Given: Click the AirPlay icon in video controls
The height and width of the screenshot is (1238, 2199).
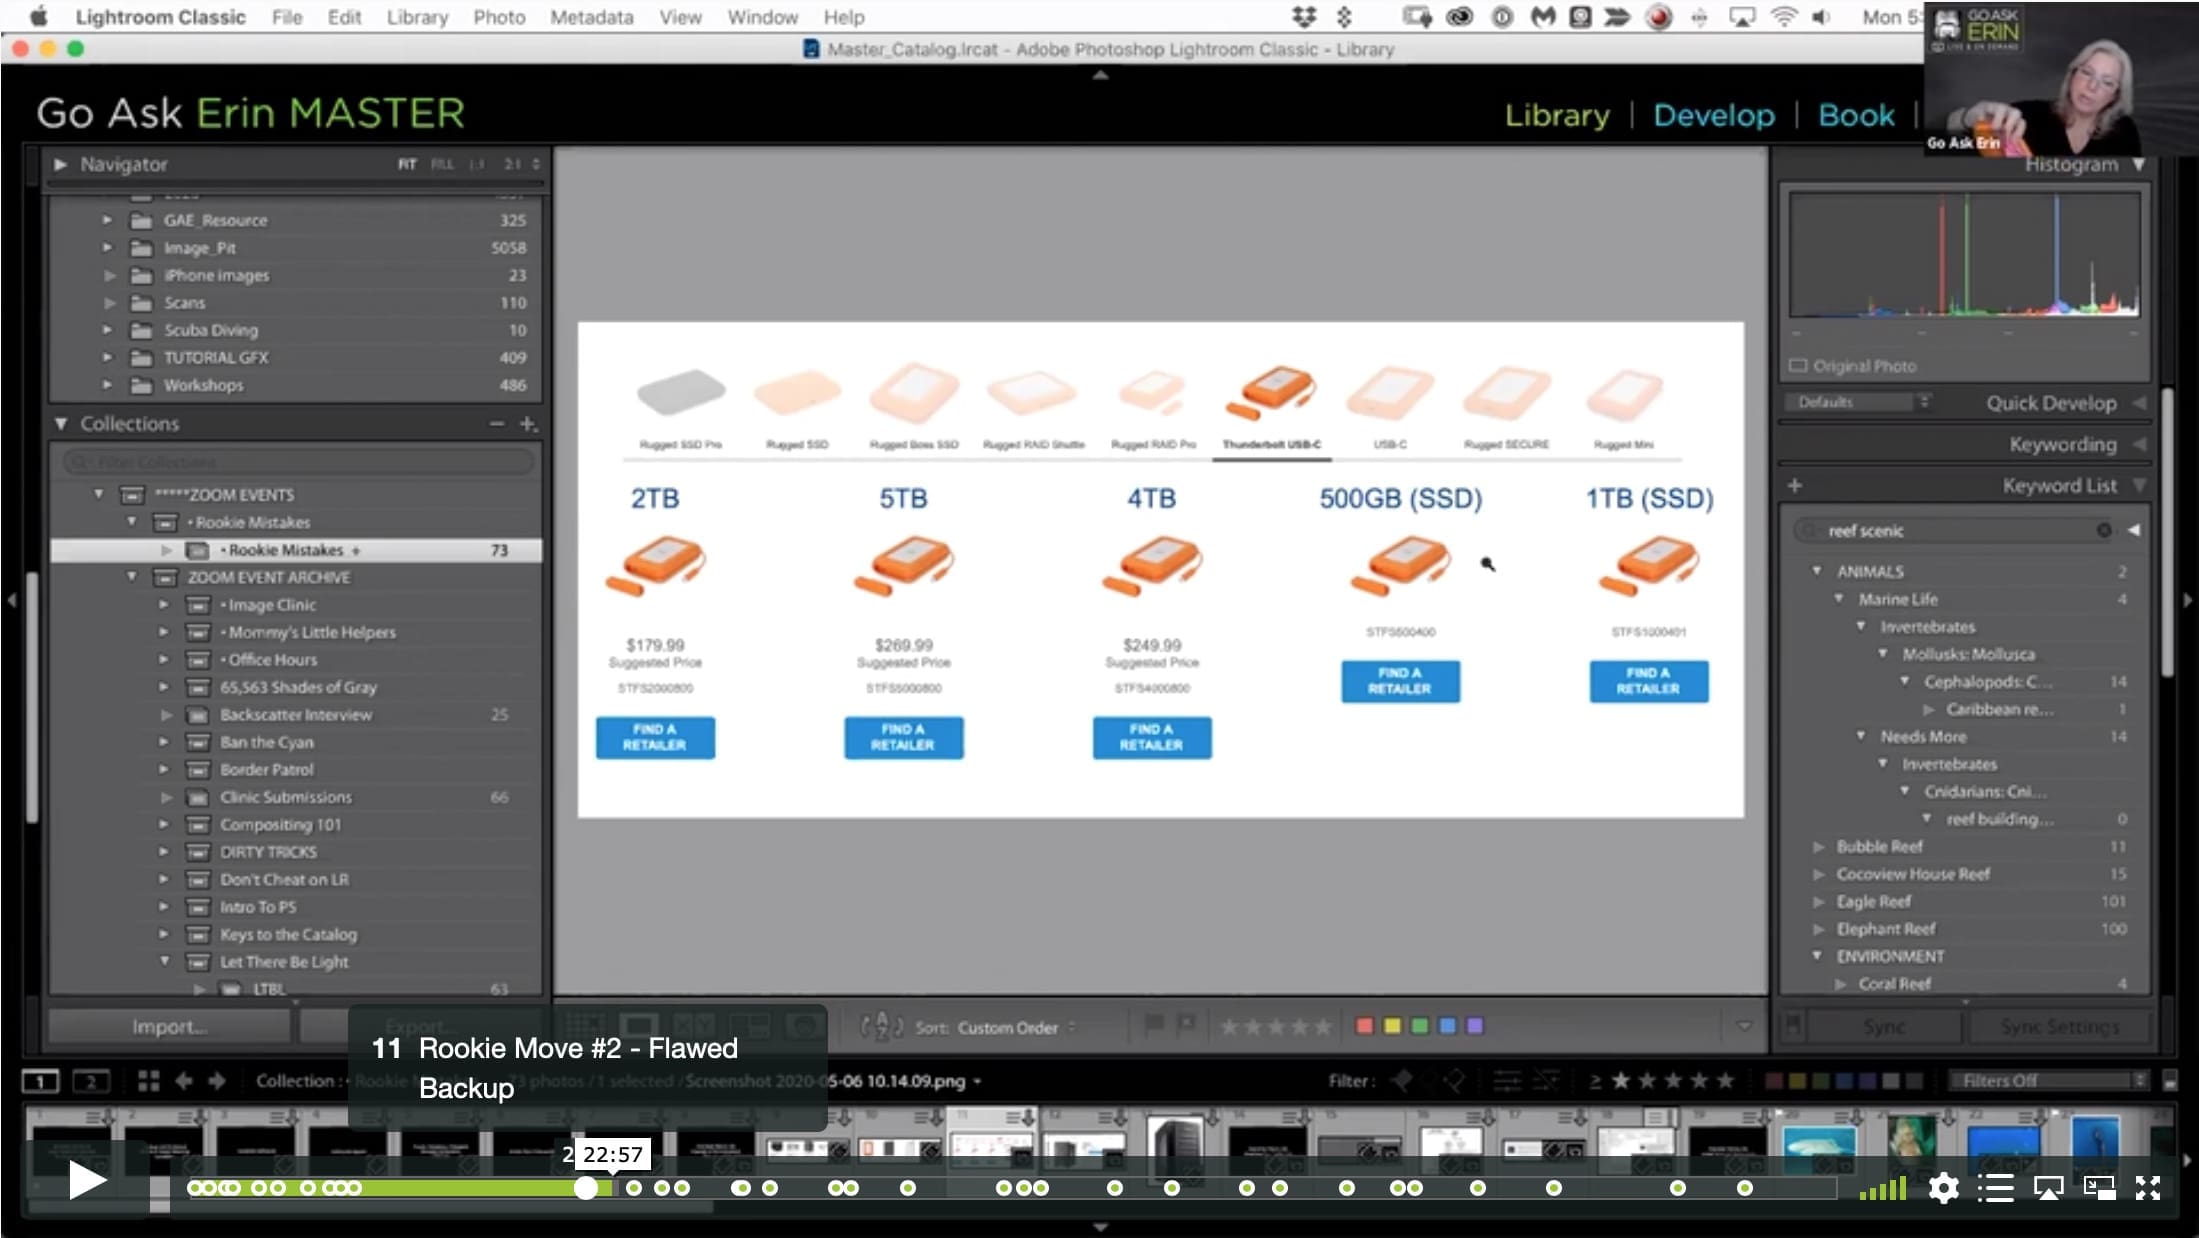Looking at the screenshot, I should tap(2048, 1188).
